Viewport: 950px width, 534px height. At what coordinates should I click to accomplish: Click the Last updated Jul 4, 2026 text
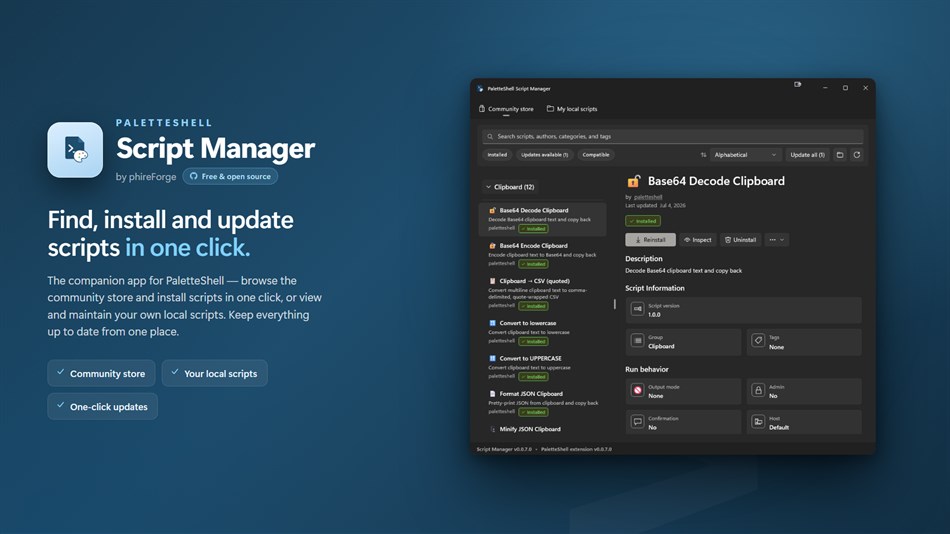[655, 205]
